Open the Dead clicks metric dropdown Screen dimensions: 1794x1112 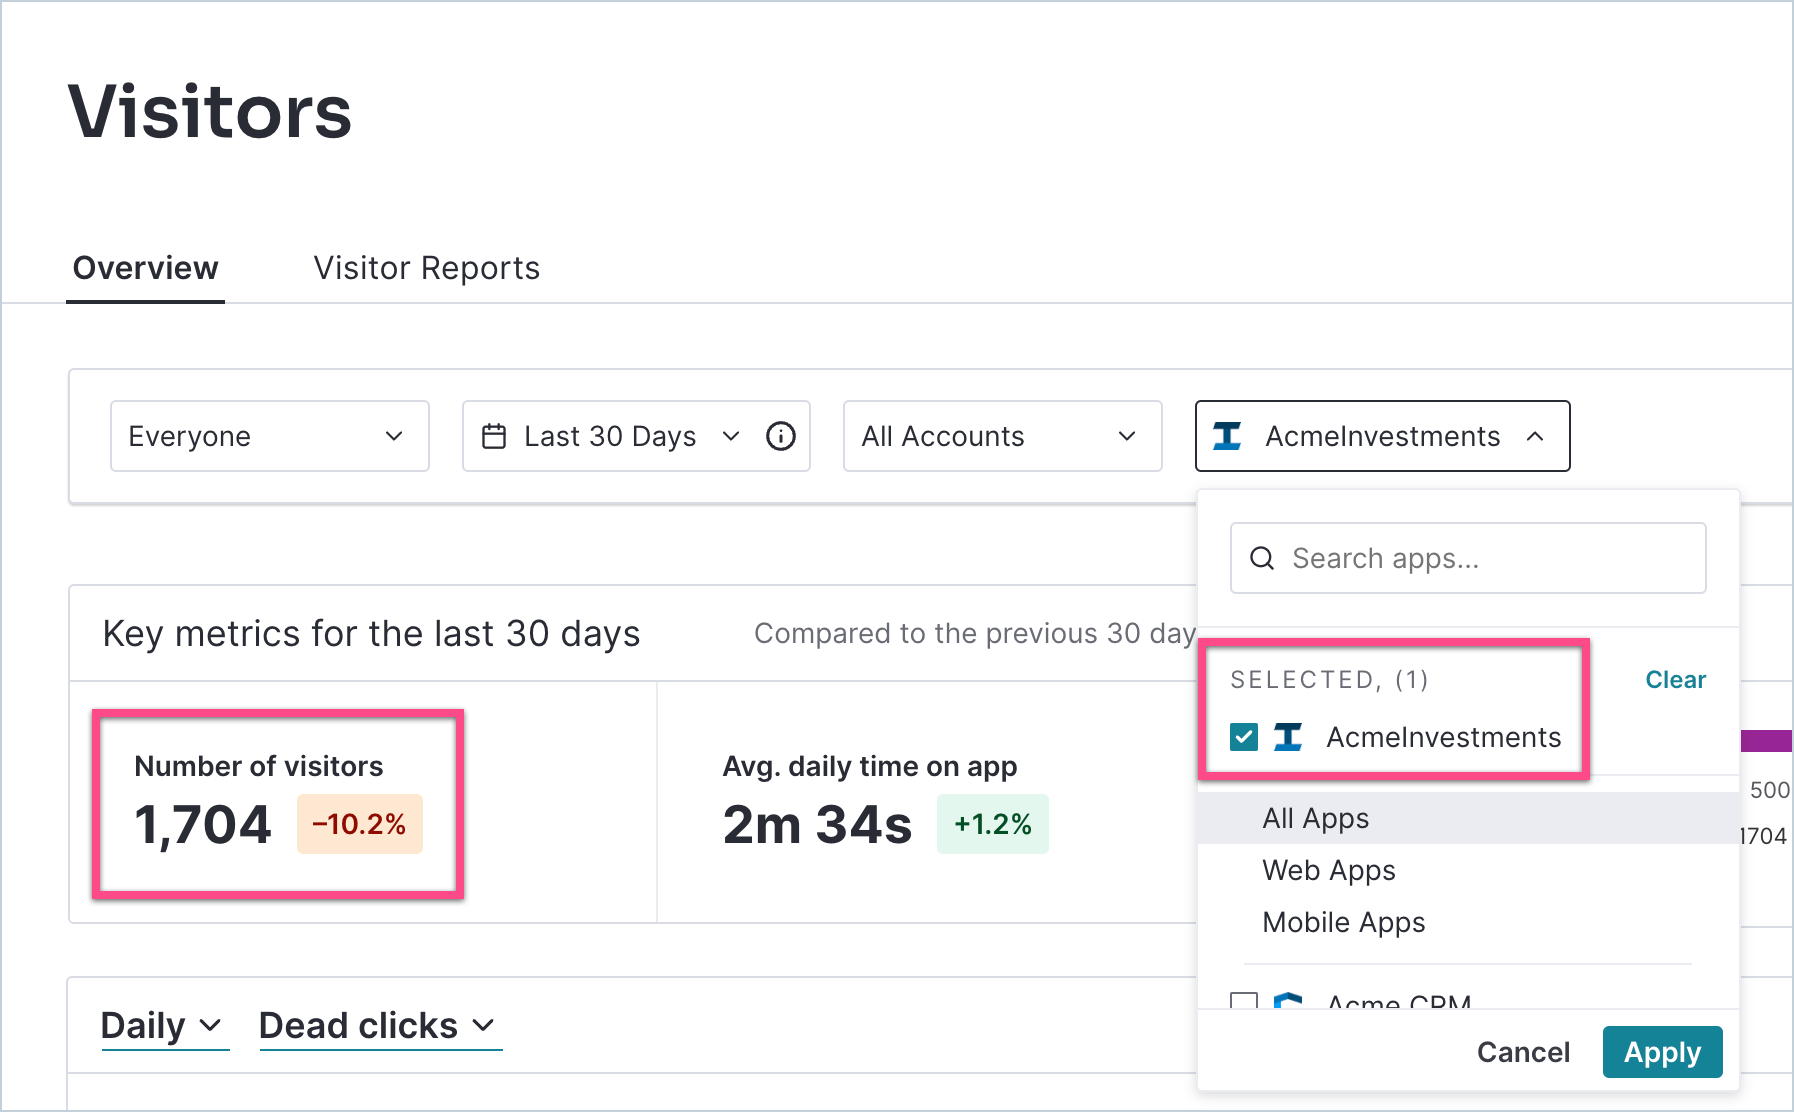pos(380,1026)
